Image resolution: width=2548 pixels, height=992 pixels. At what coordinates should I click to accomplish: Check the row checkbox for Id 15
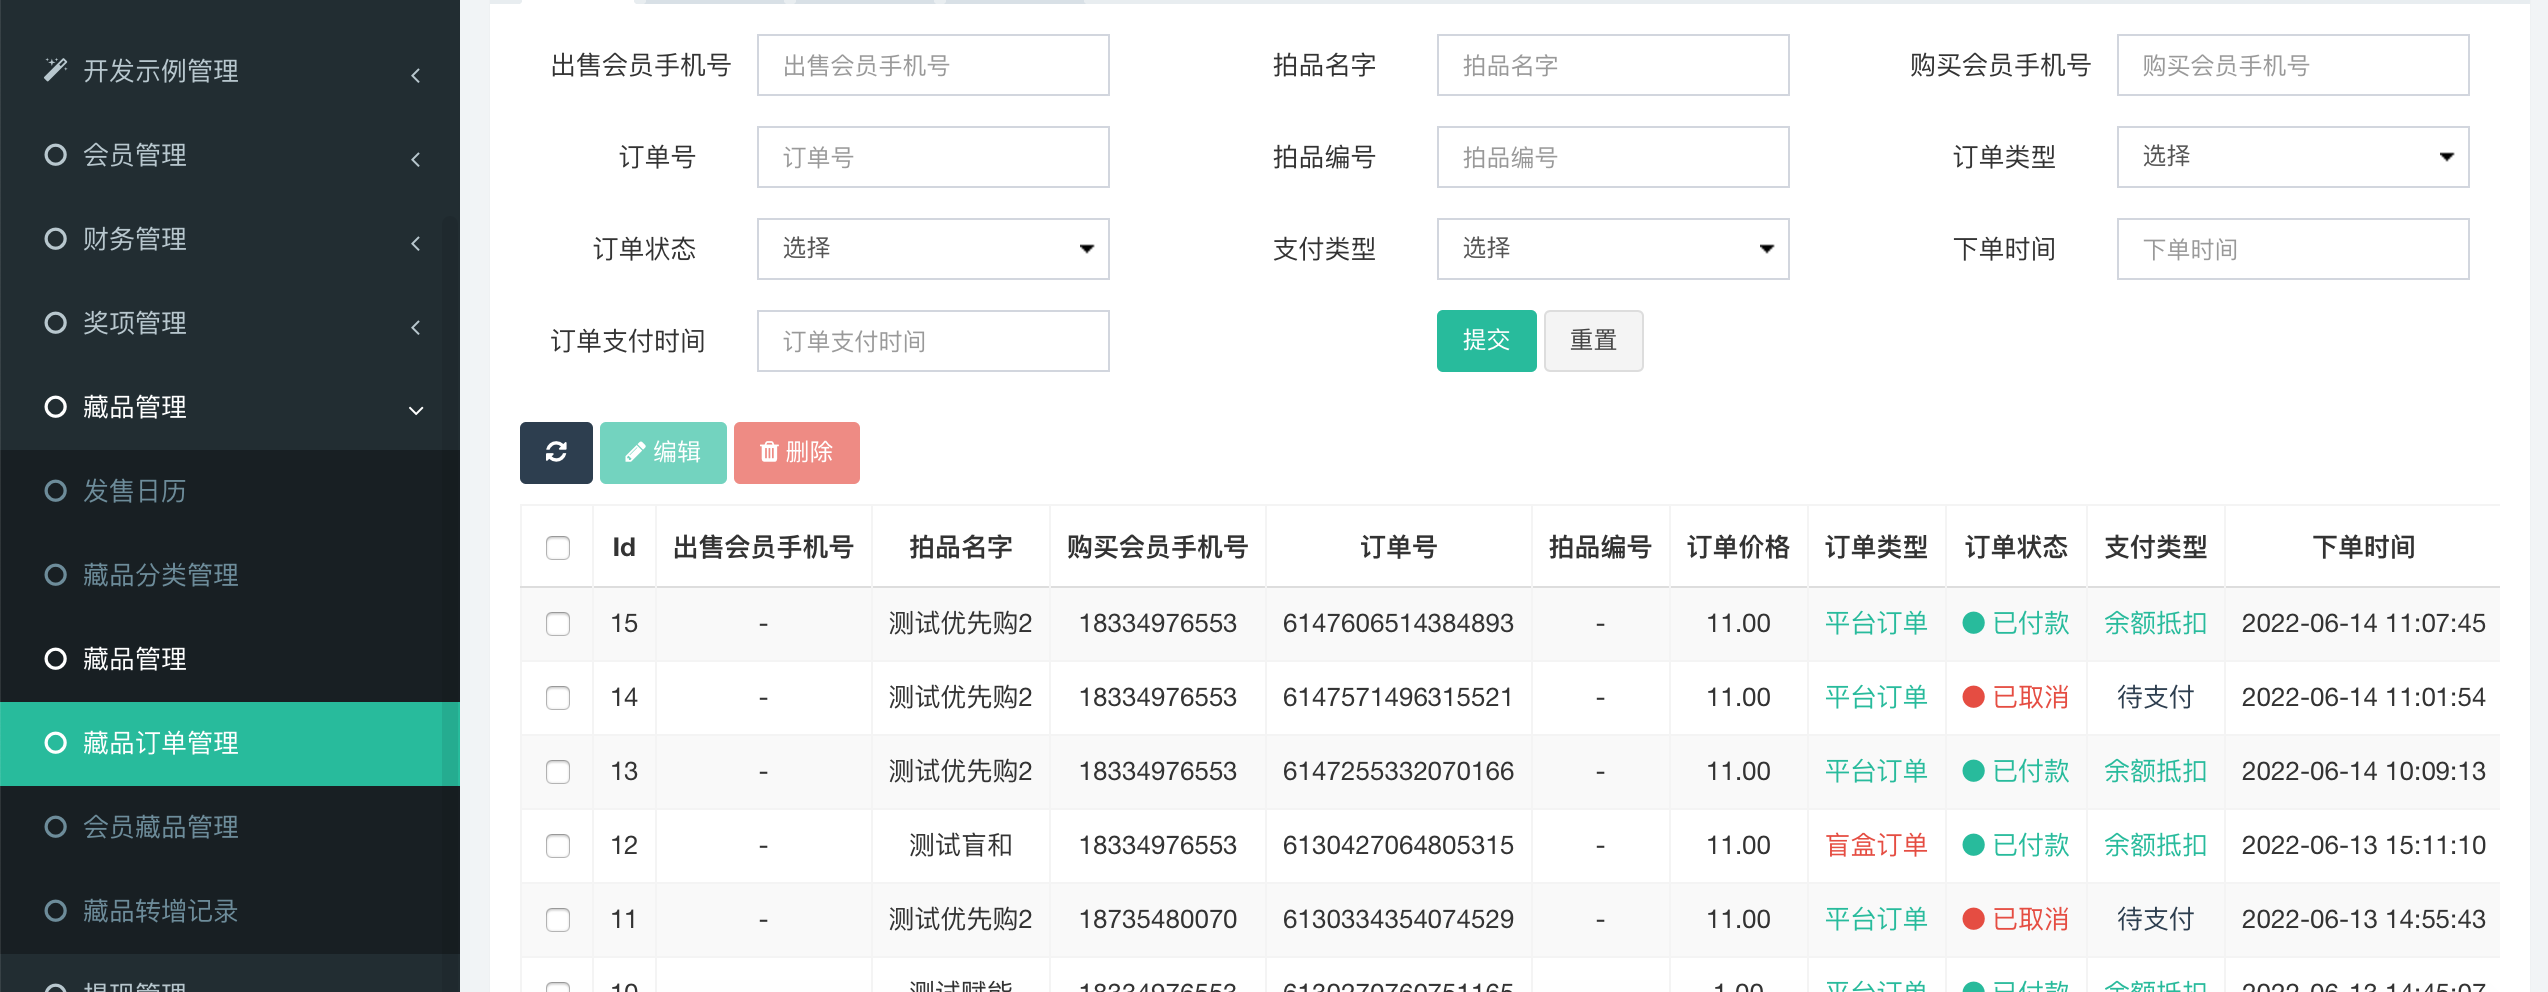(x=558, y=624)
